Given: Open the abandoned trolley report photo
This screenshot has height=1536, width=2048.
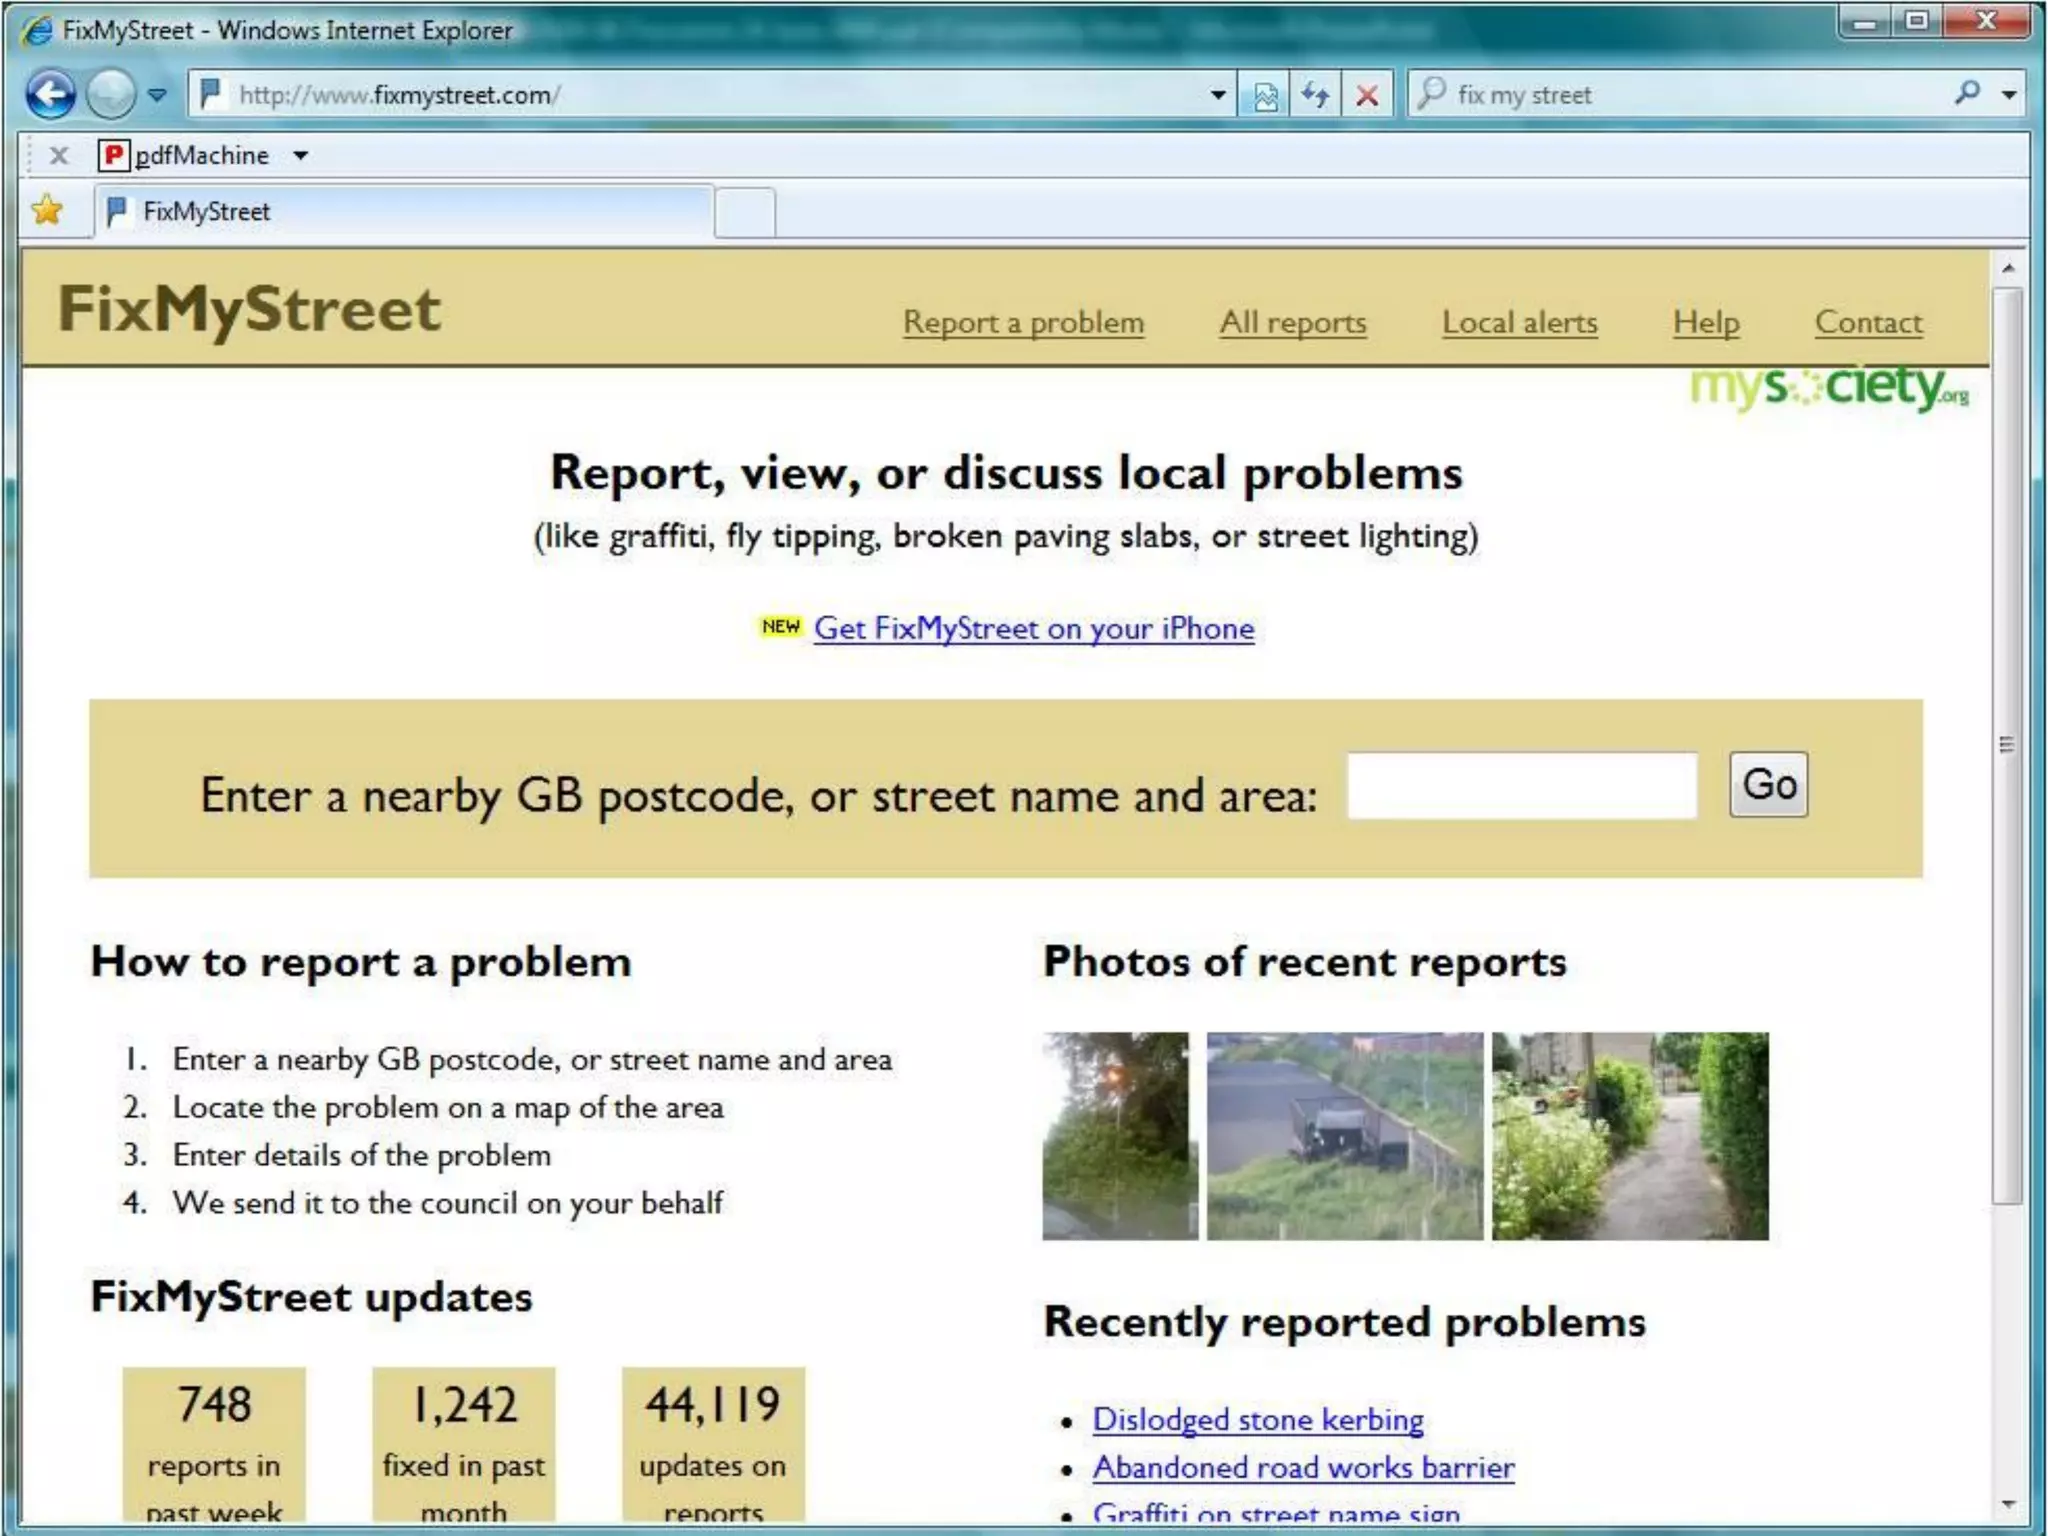Looking at the screenshot, I should tap(1344, 1136).
